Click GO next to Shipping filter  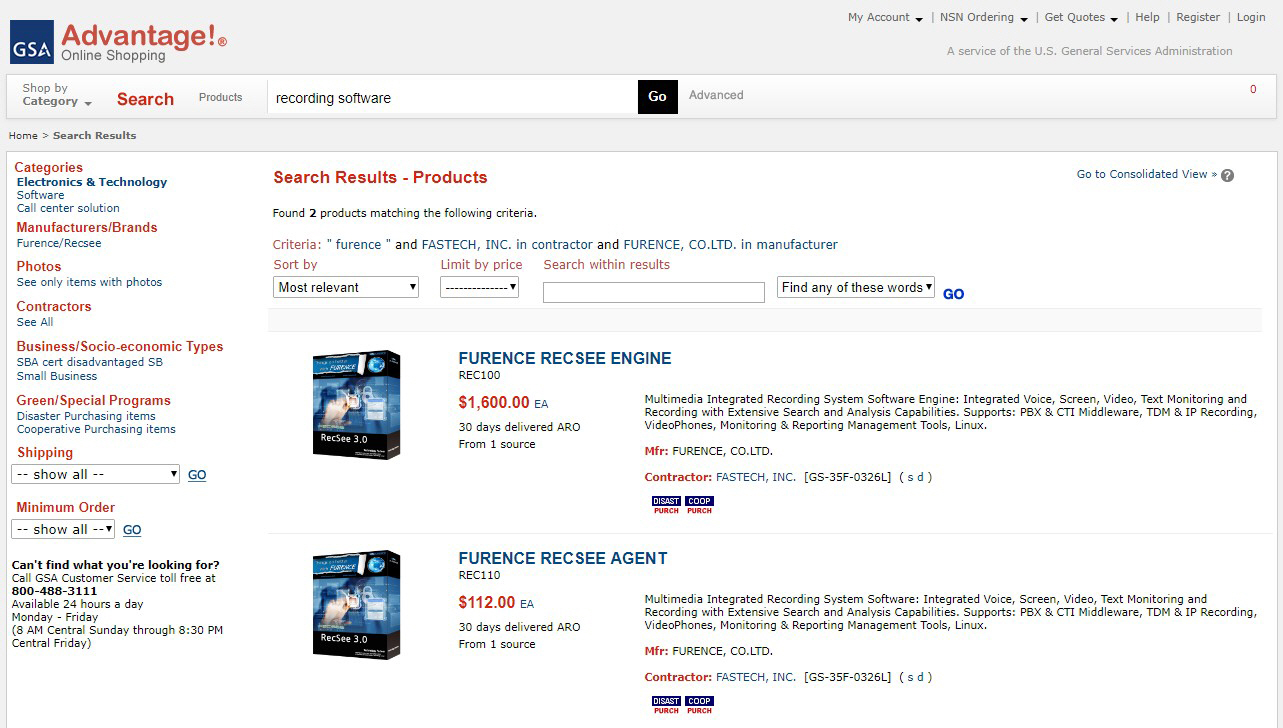197,475
